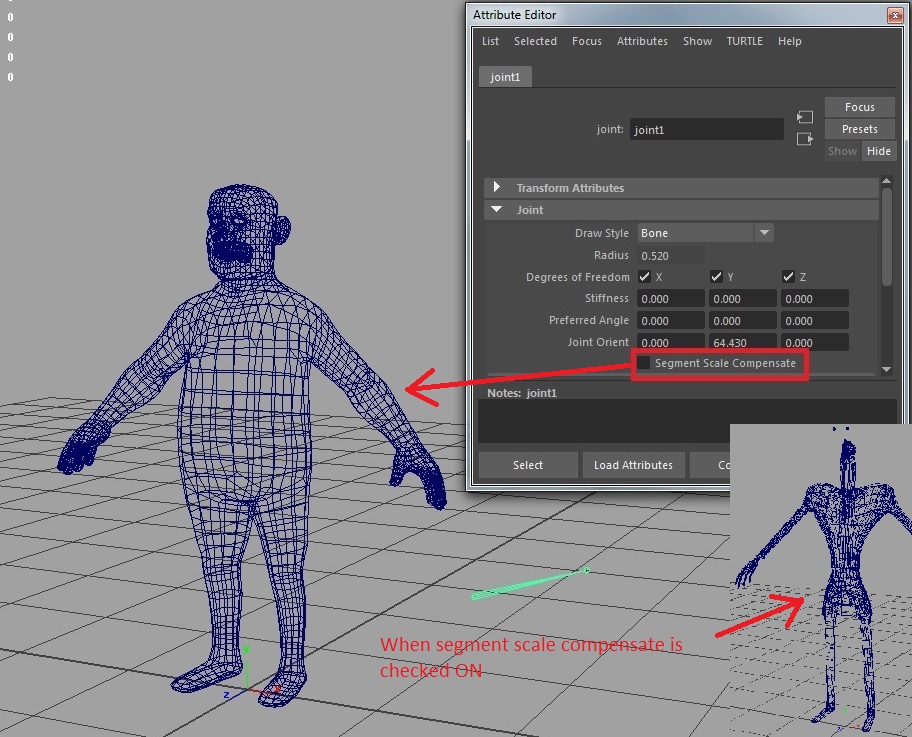
Task: Open the Presets button
Action: [859, 128]
